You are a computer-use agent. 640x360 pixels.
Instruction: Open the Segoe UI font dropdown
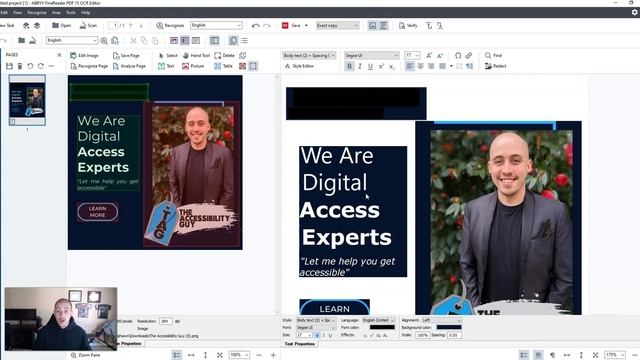tap(371, 55)
